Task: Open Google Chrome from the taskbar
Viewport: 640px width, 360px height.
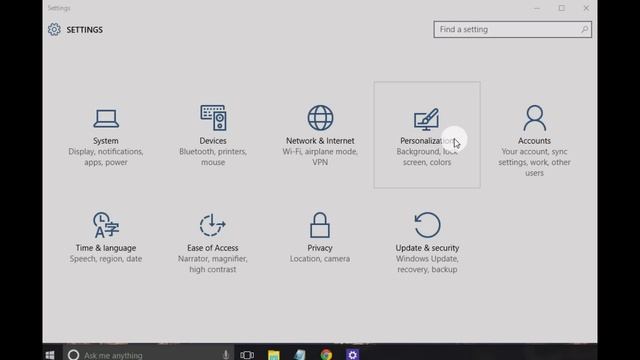Action: tap(326, 355)
